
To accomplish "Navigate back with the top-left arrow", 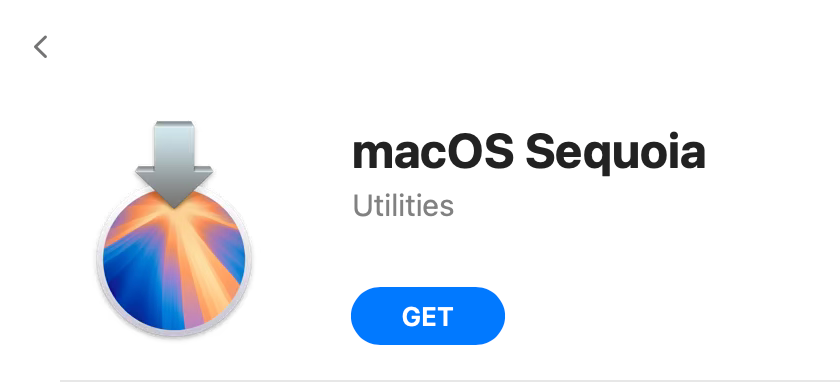I will click(x=41, y=47).
